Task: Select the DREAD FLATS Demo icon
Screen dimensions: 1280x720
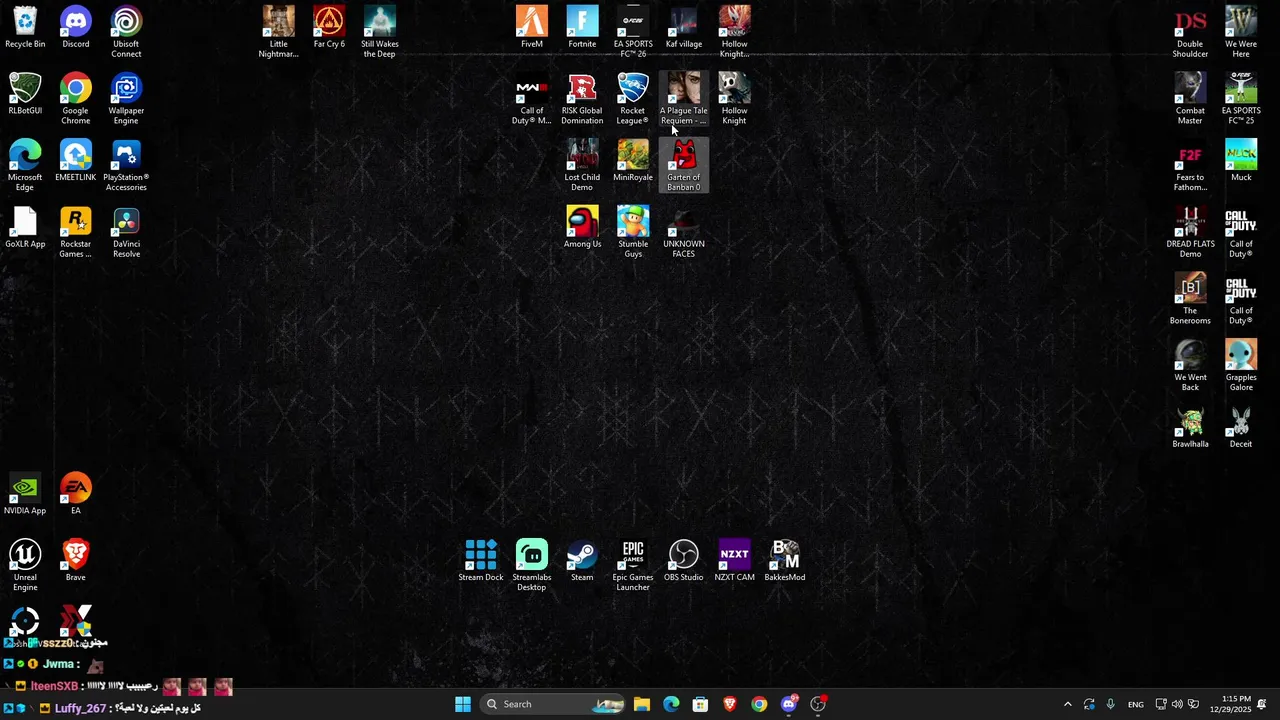Action: tap(1190, 233)
